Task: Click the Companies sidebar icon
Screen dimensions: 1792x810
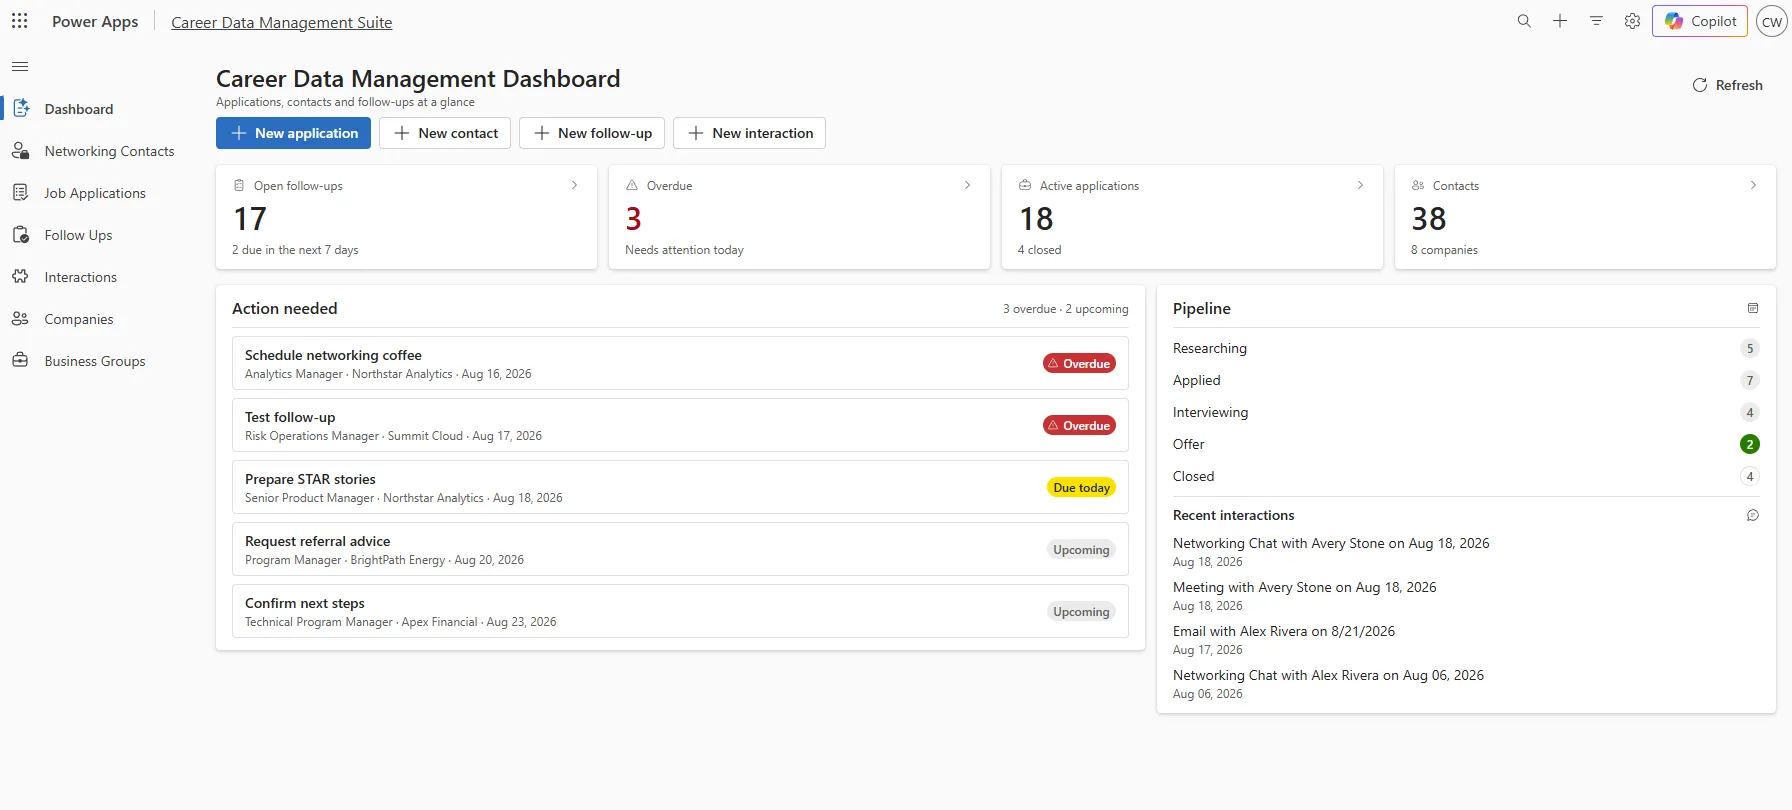Action: coord(20,318)
